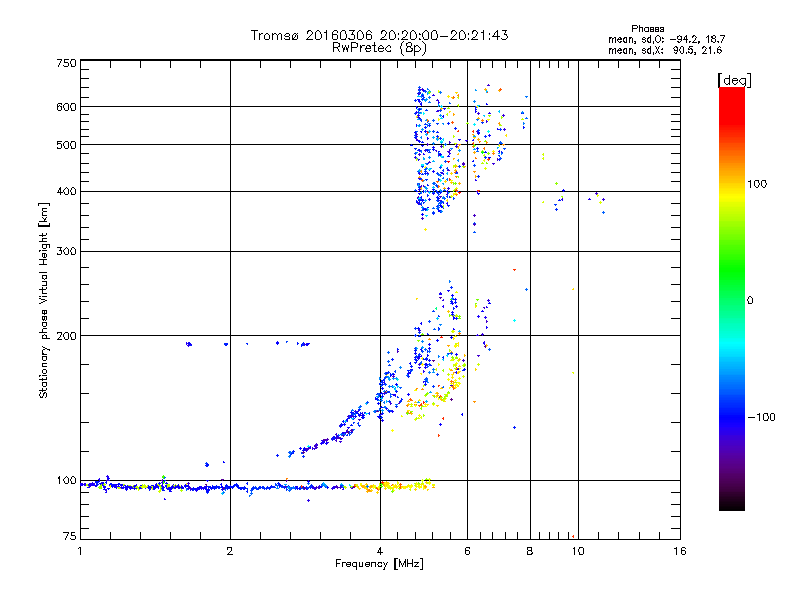Click y-axis tick label '200'

[66, 336]
